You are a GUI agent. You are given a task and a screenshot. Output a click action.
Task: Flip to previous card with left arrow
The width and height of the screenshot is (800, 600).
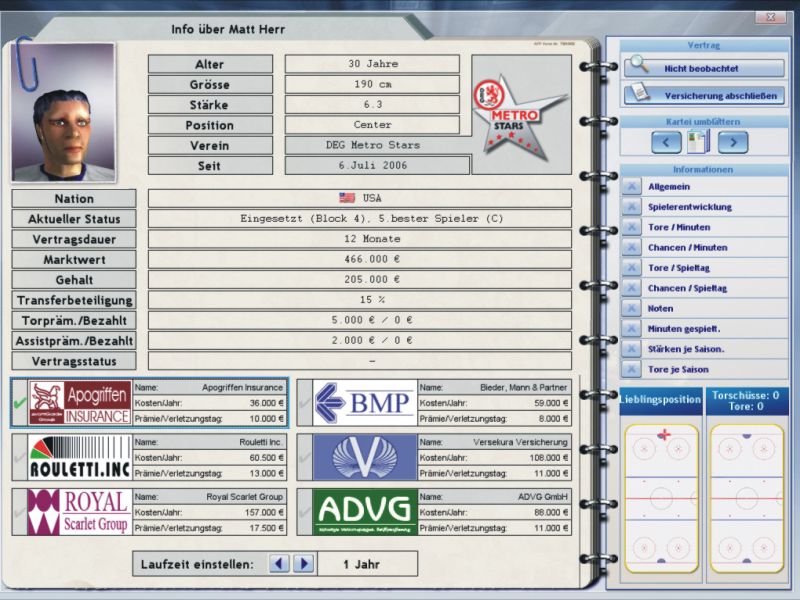pyautogui.click(x=666, y=142)
